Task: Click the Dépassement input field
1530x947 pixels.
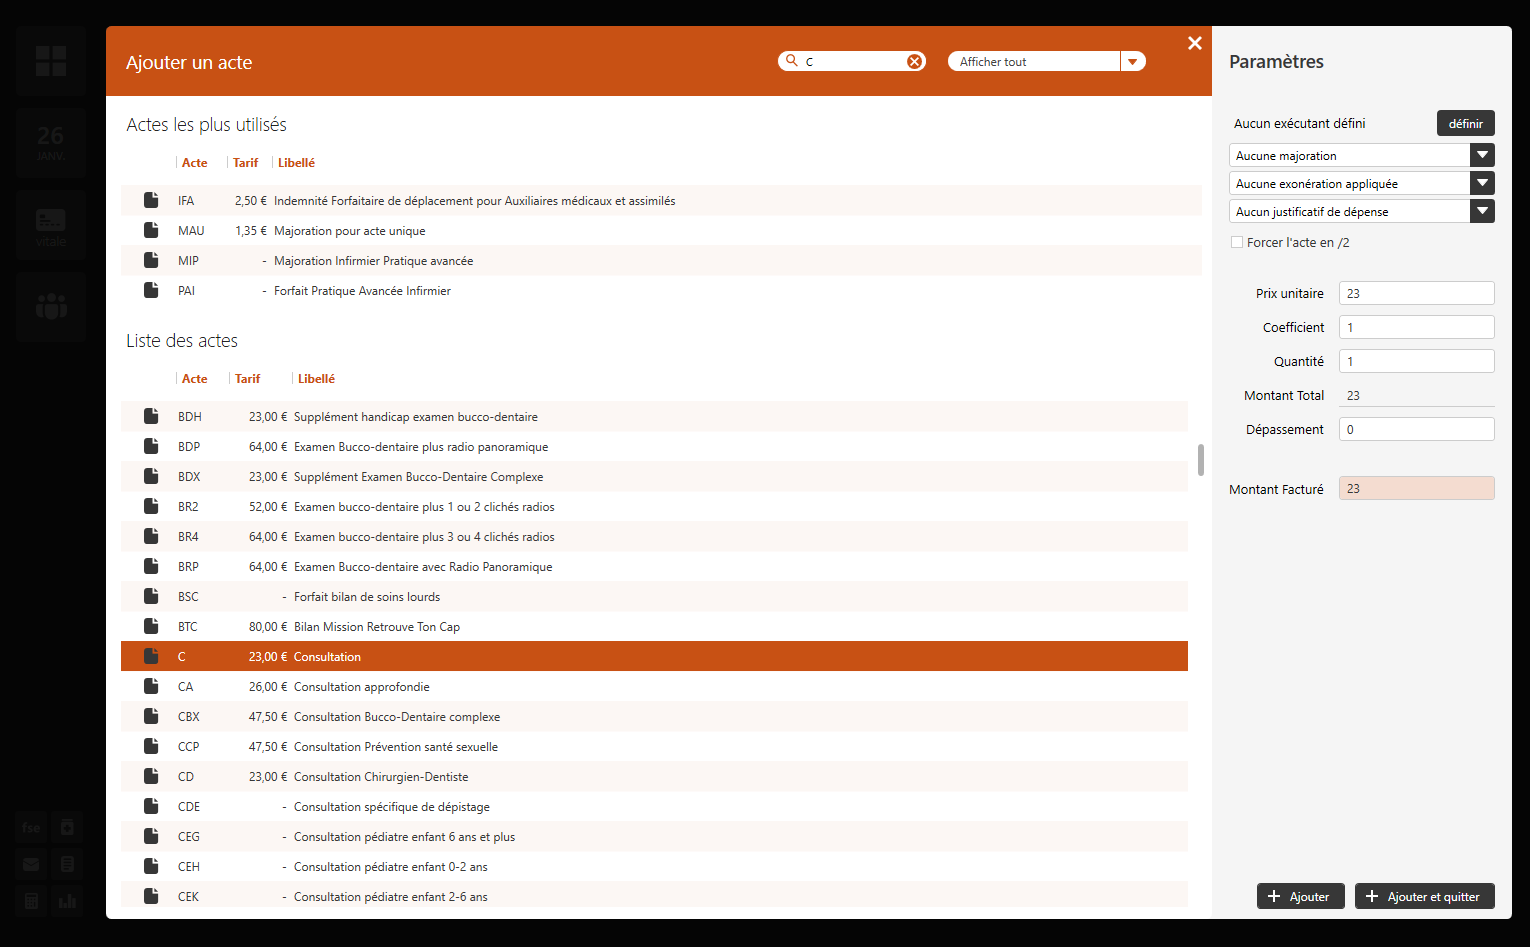Action: (x=1416, y=429)
